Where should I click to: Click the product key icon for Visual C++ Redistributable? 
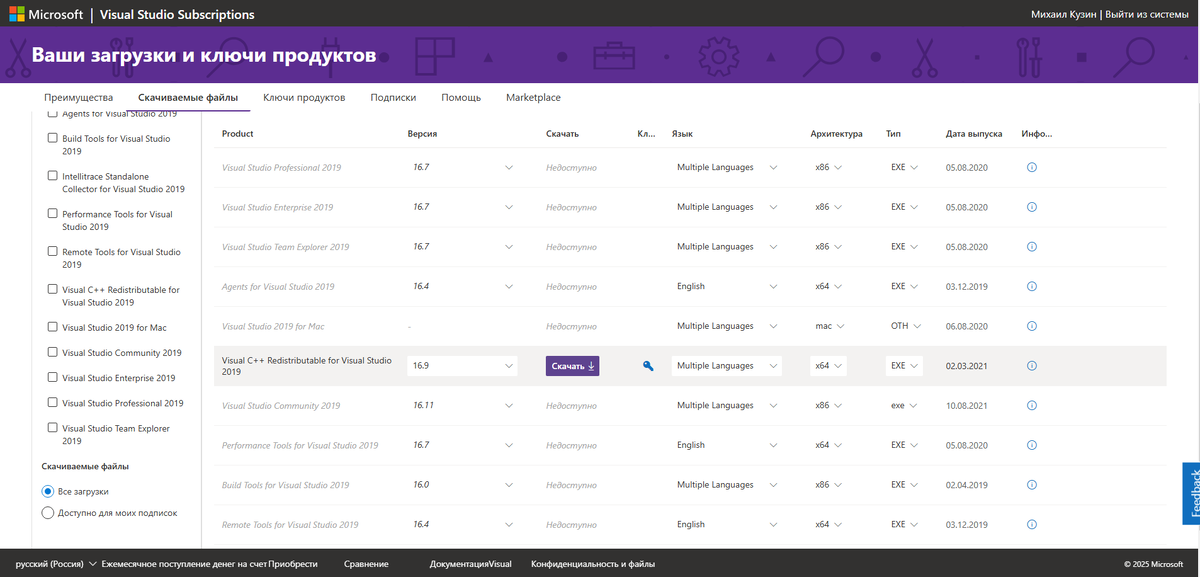648,366
